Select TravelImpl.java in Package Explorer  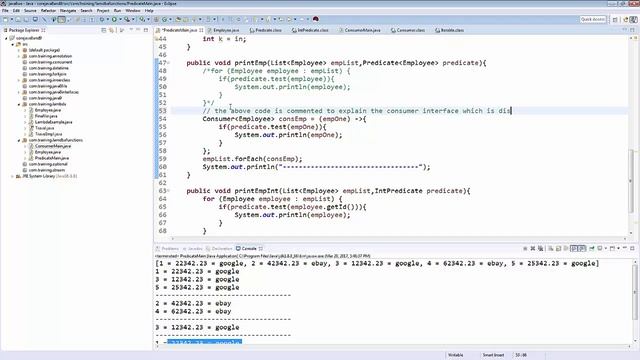pos(48,134)
